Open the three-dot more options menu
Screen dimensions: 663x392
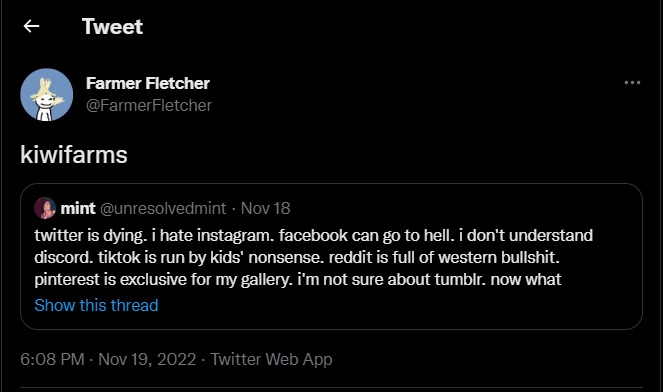pos(632,82)
